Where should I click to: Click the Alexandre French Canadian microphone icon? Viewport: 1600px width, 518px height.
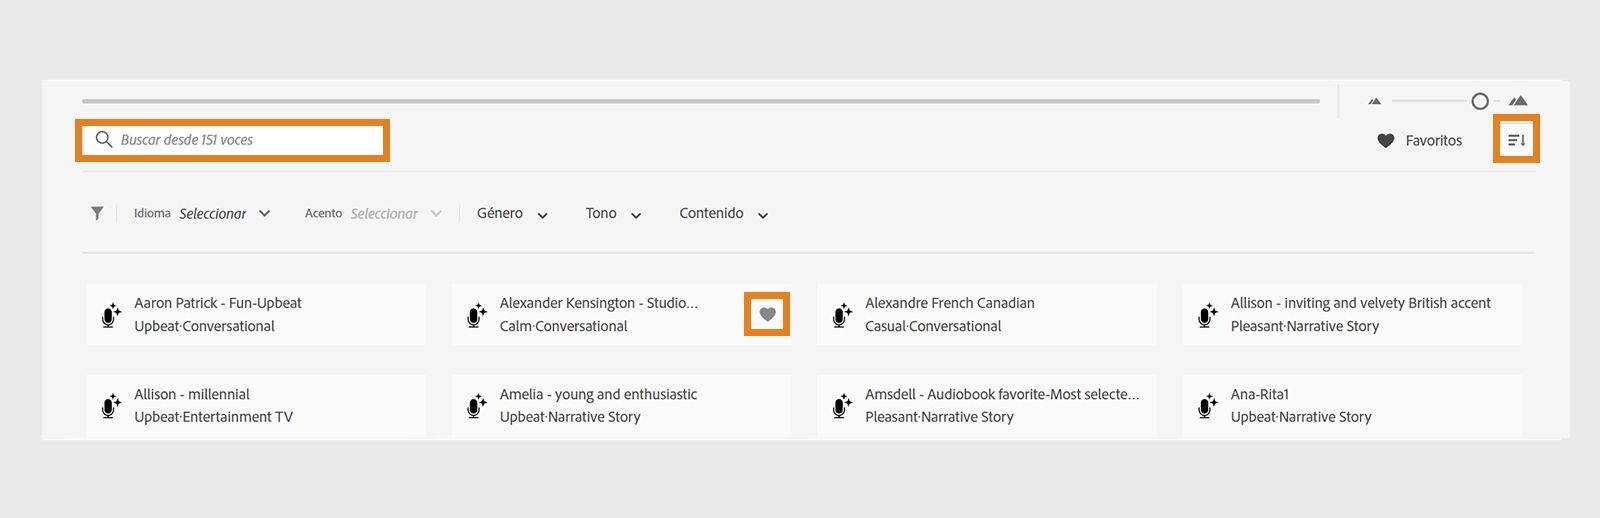point(842,315)
